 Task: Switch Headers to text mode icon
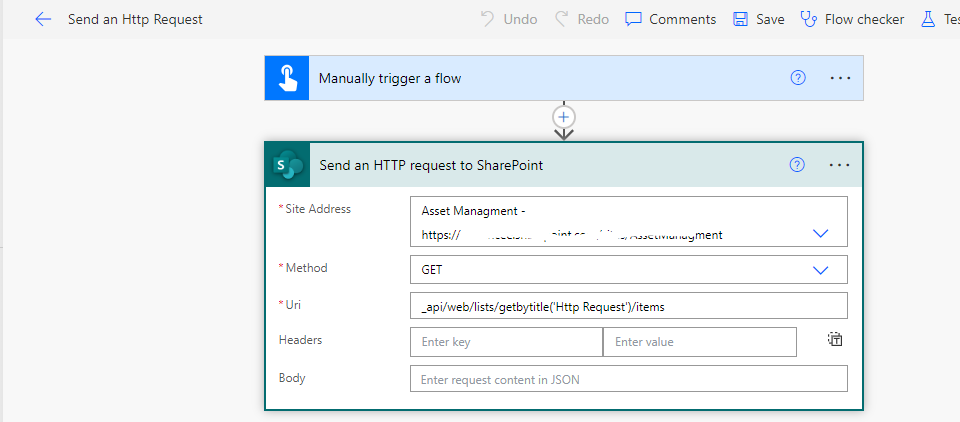(x=835, y=339)
